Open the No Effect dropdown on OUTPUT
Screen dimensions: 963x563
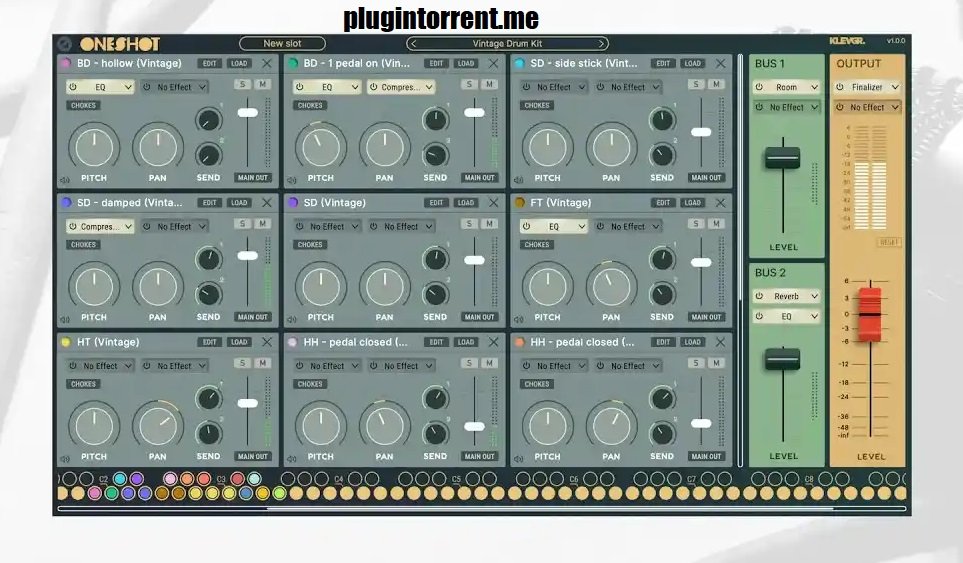point(867,107)
